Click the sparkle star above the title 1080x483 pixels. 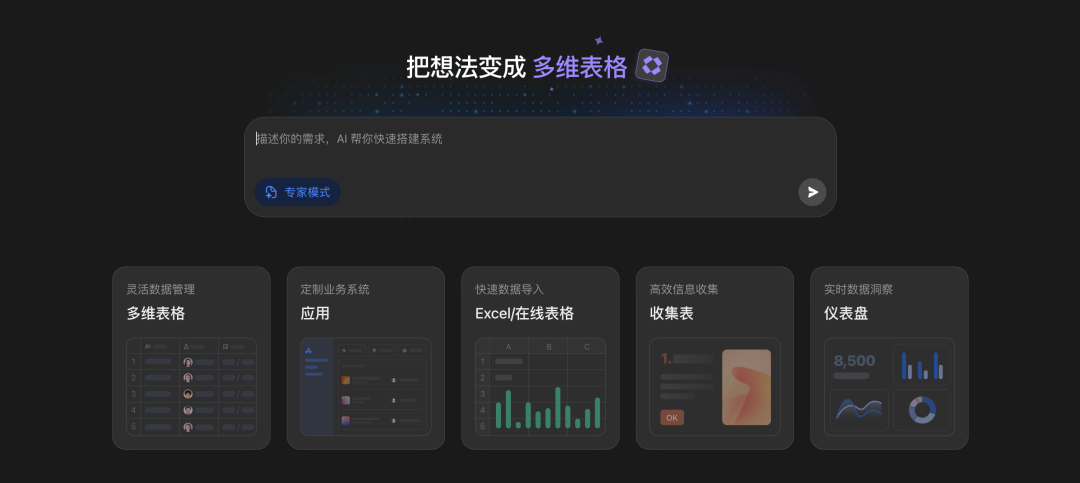(x=599, y=41)
